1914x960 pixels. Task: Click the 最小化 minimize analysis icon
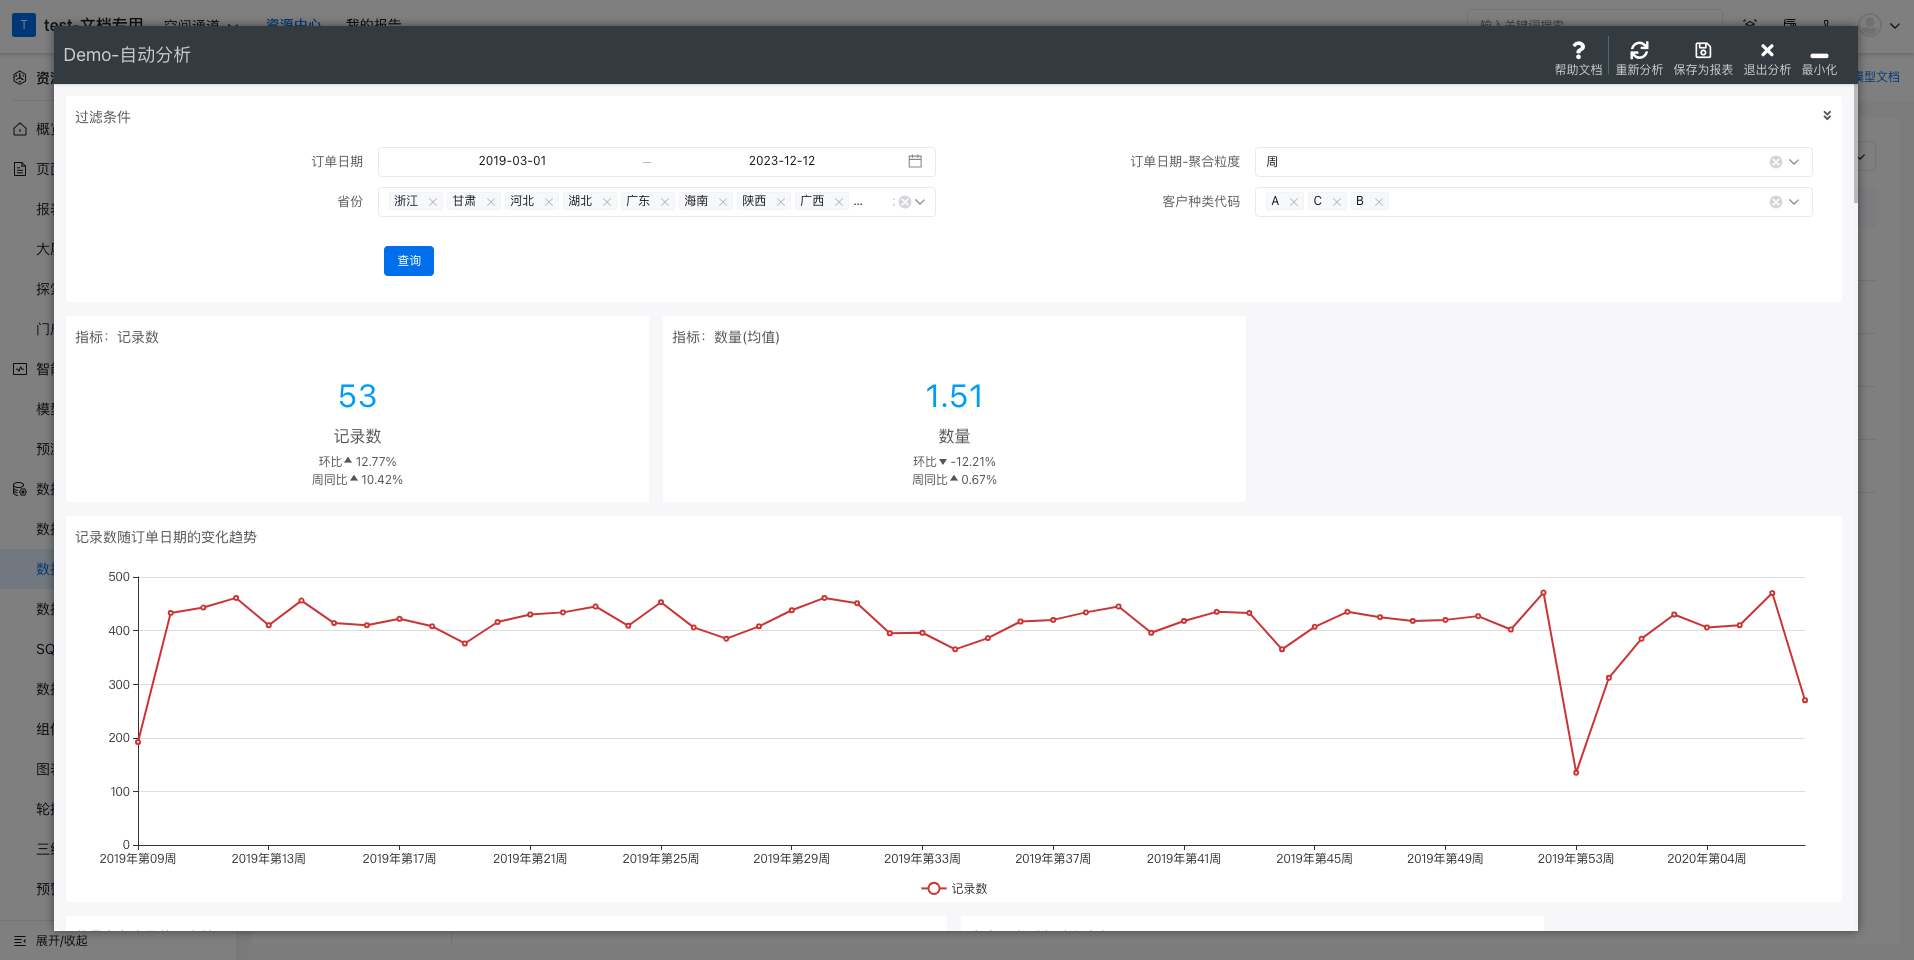pos(1819,56)
